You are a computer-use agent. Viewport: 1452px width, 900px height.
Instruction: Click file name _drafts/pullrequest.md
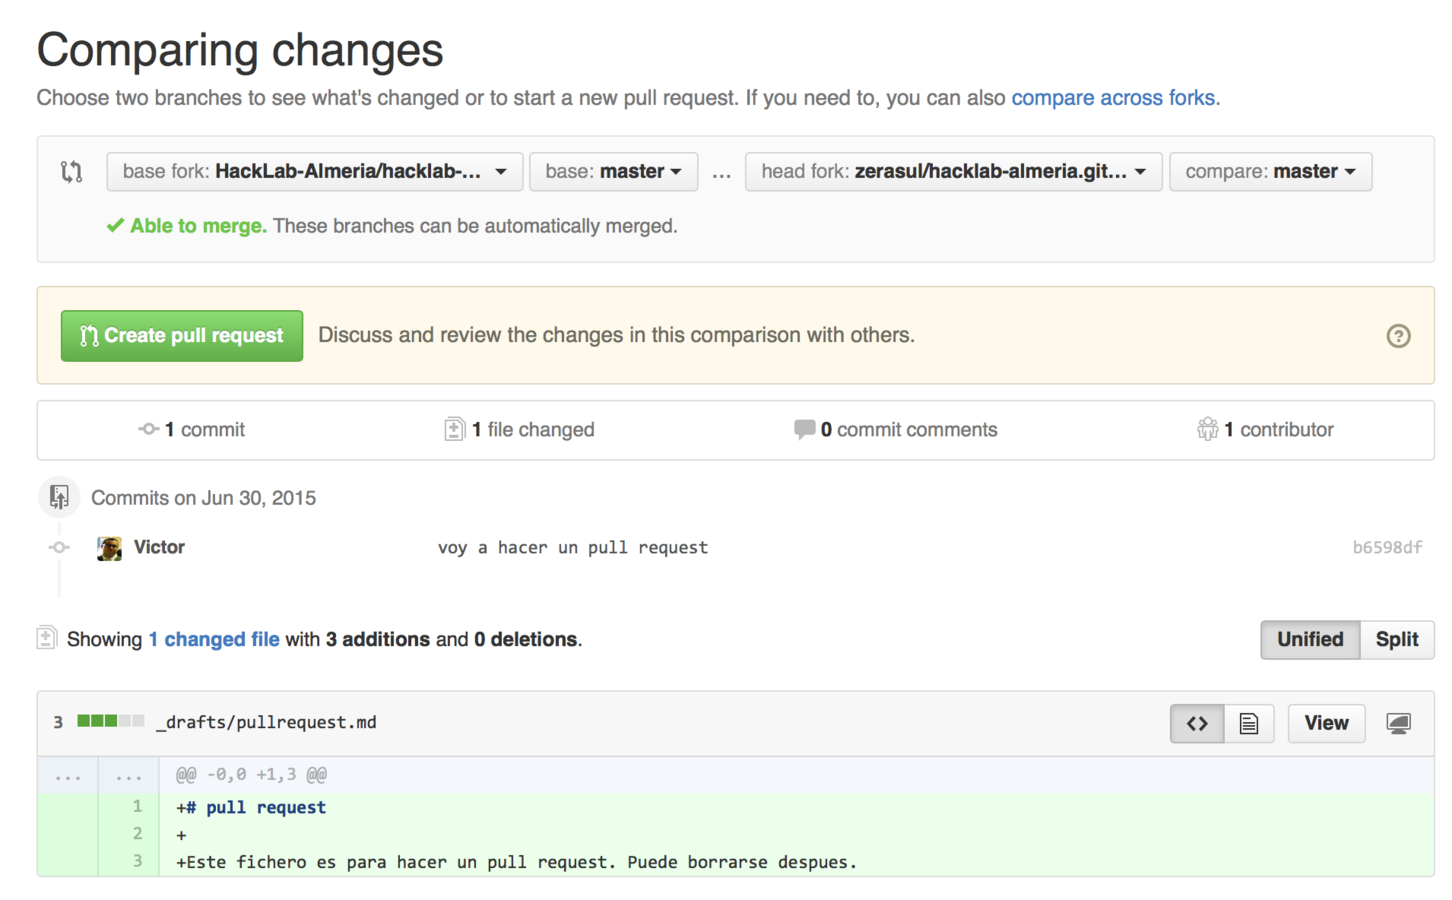pyautogui.click(x=266, y=722)
